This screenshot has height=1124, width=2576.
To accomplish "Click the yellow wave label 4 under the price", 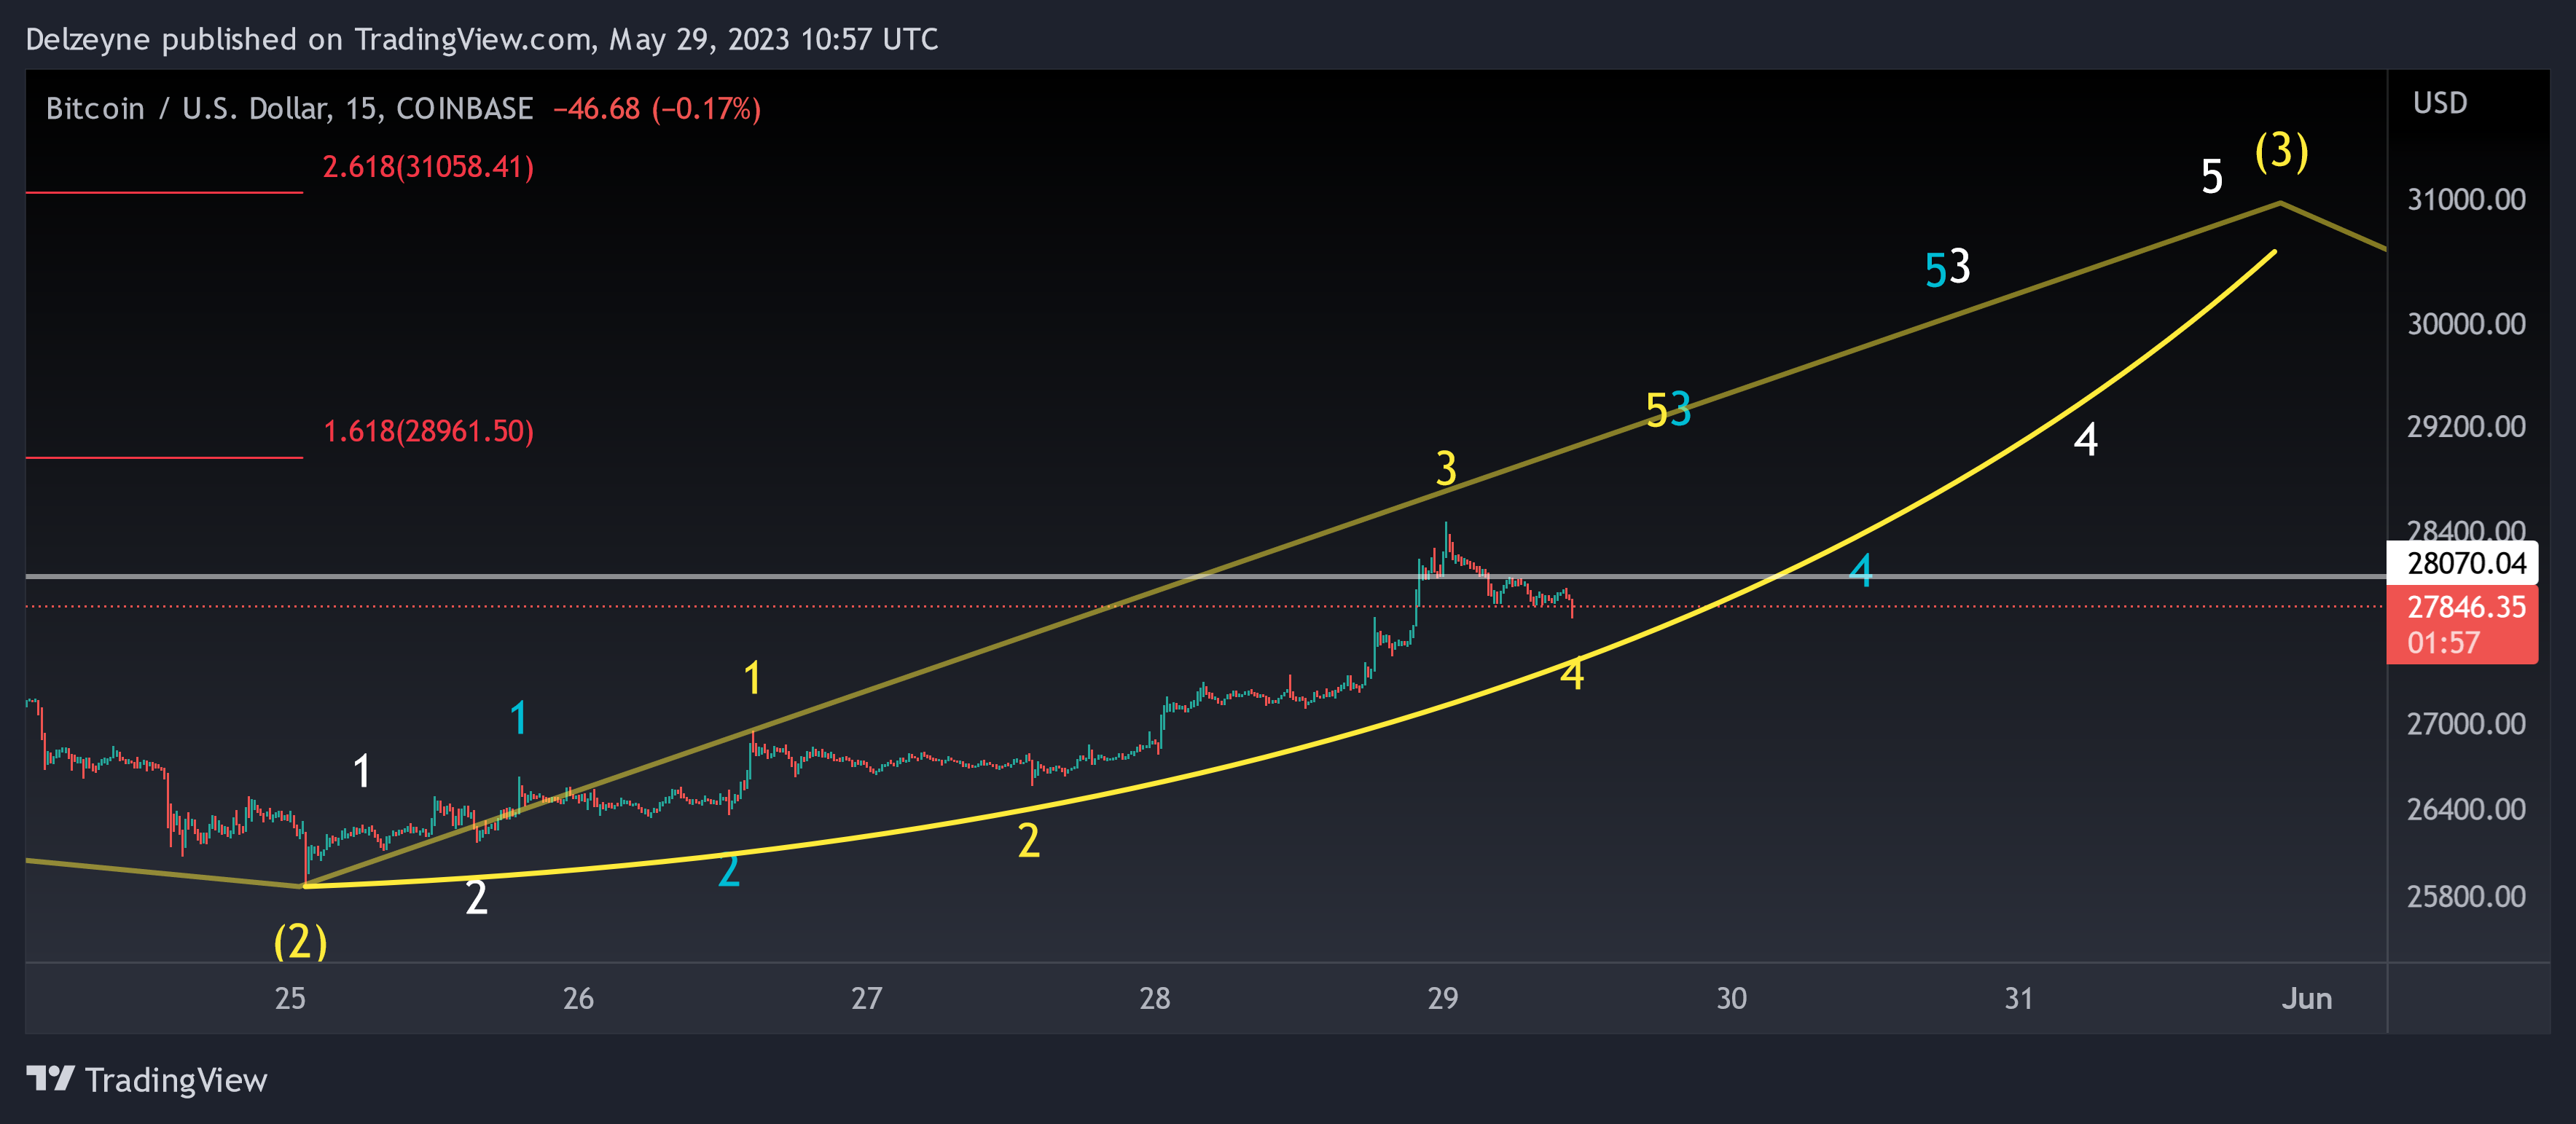I will [x=1572, y=674].
